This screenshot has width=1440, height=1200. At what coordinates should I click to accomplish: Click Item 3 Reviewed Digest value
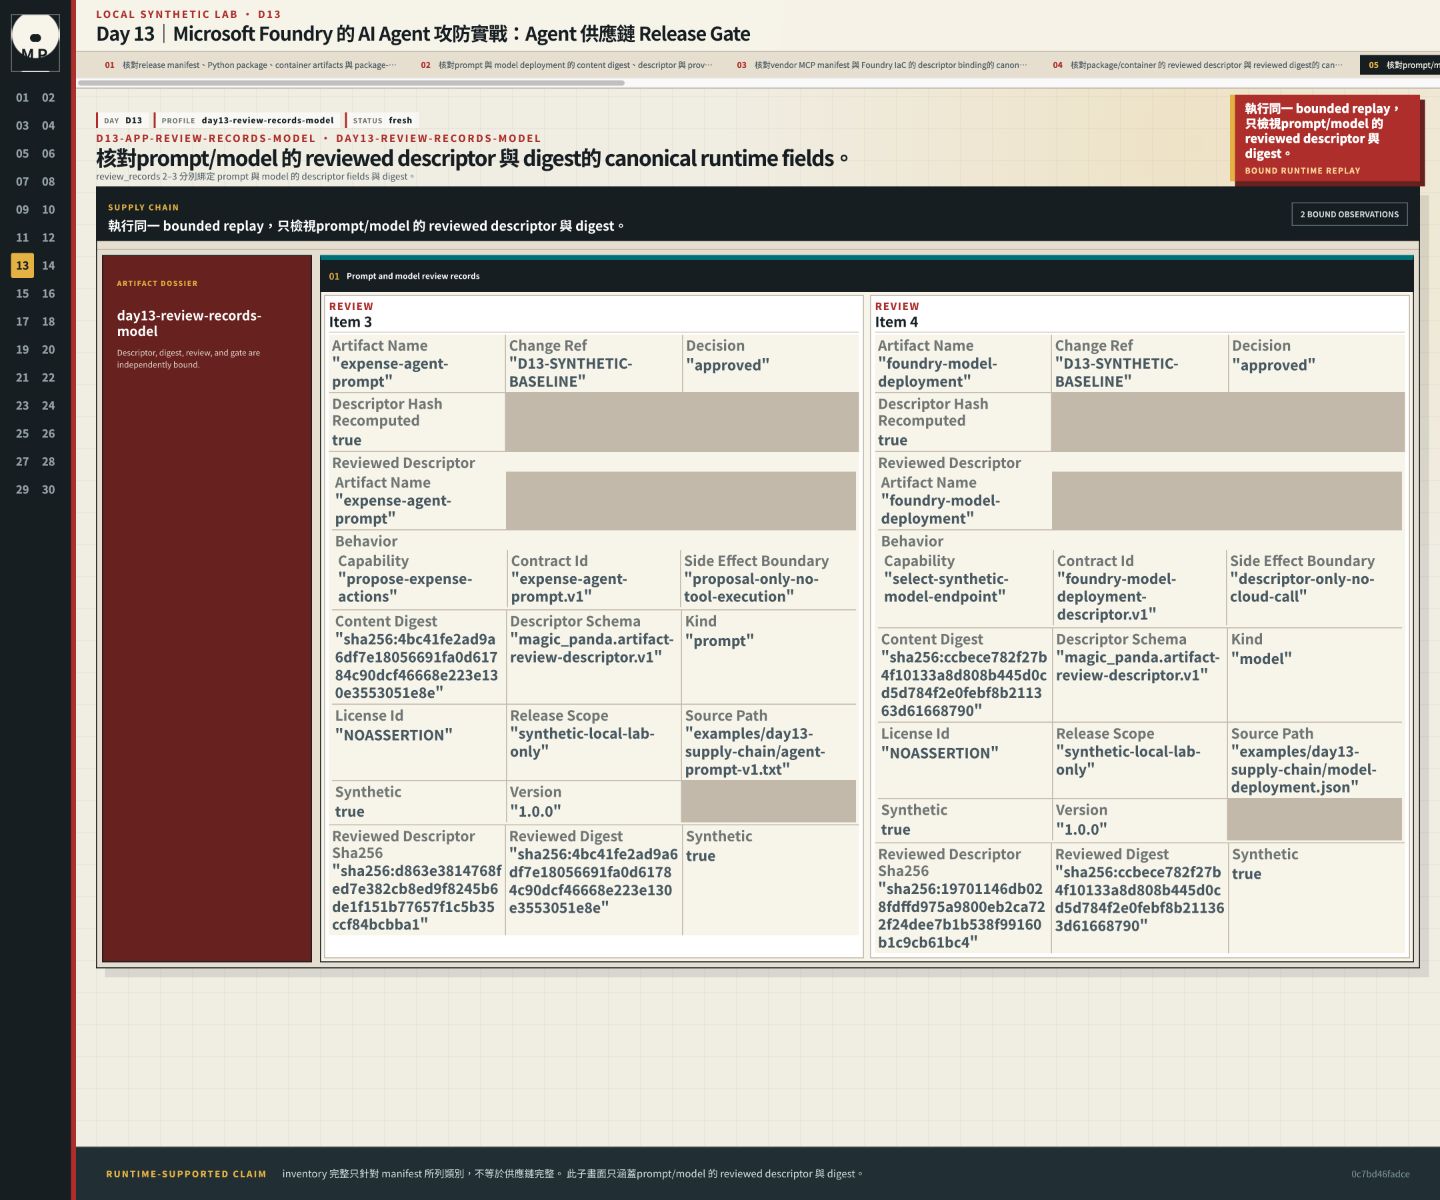[593, 881]
